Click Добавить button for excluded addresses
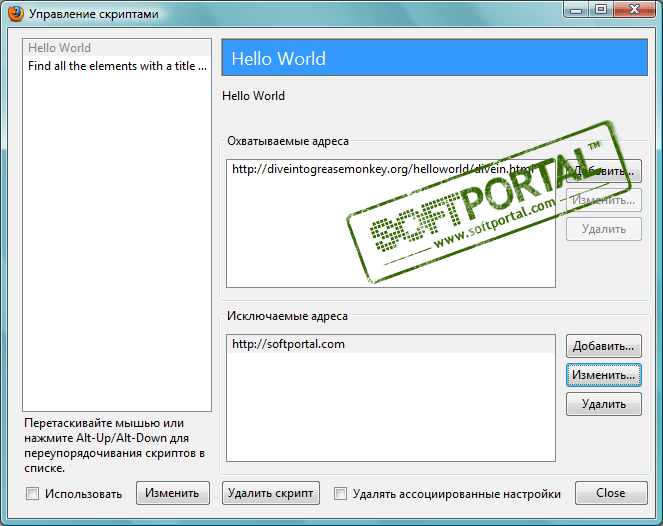663x526 pixels. coord(604,346)
